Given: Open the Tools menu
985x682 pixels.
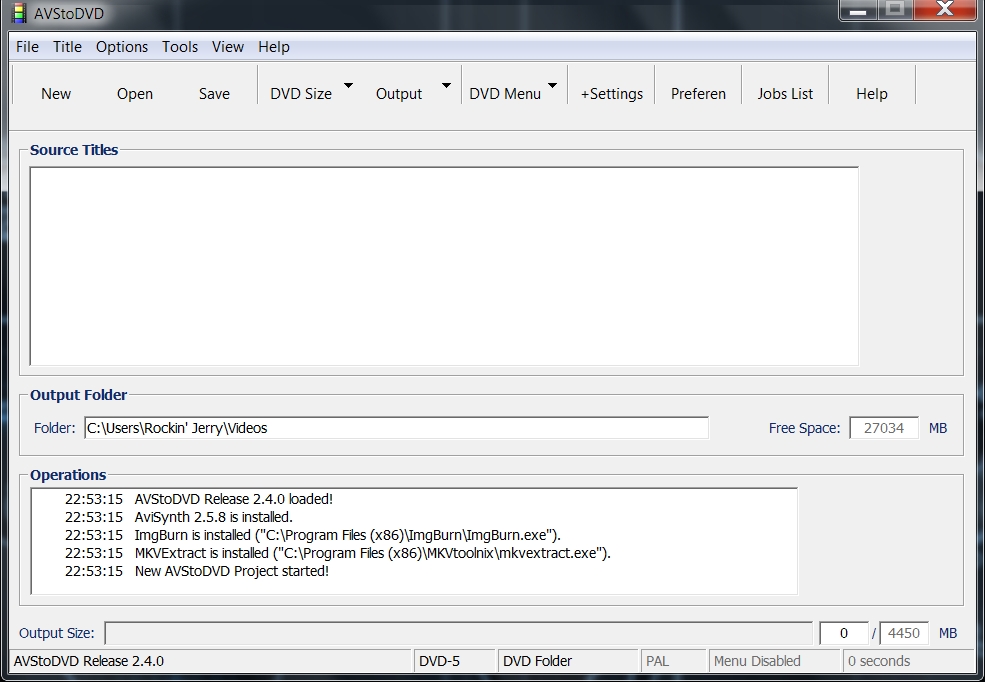Looking at the screenshot, I should coord(180,47).
